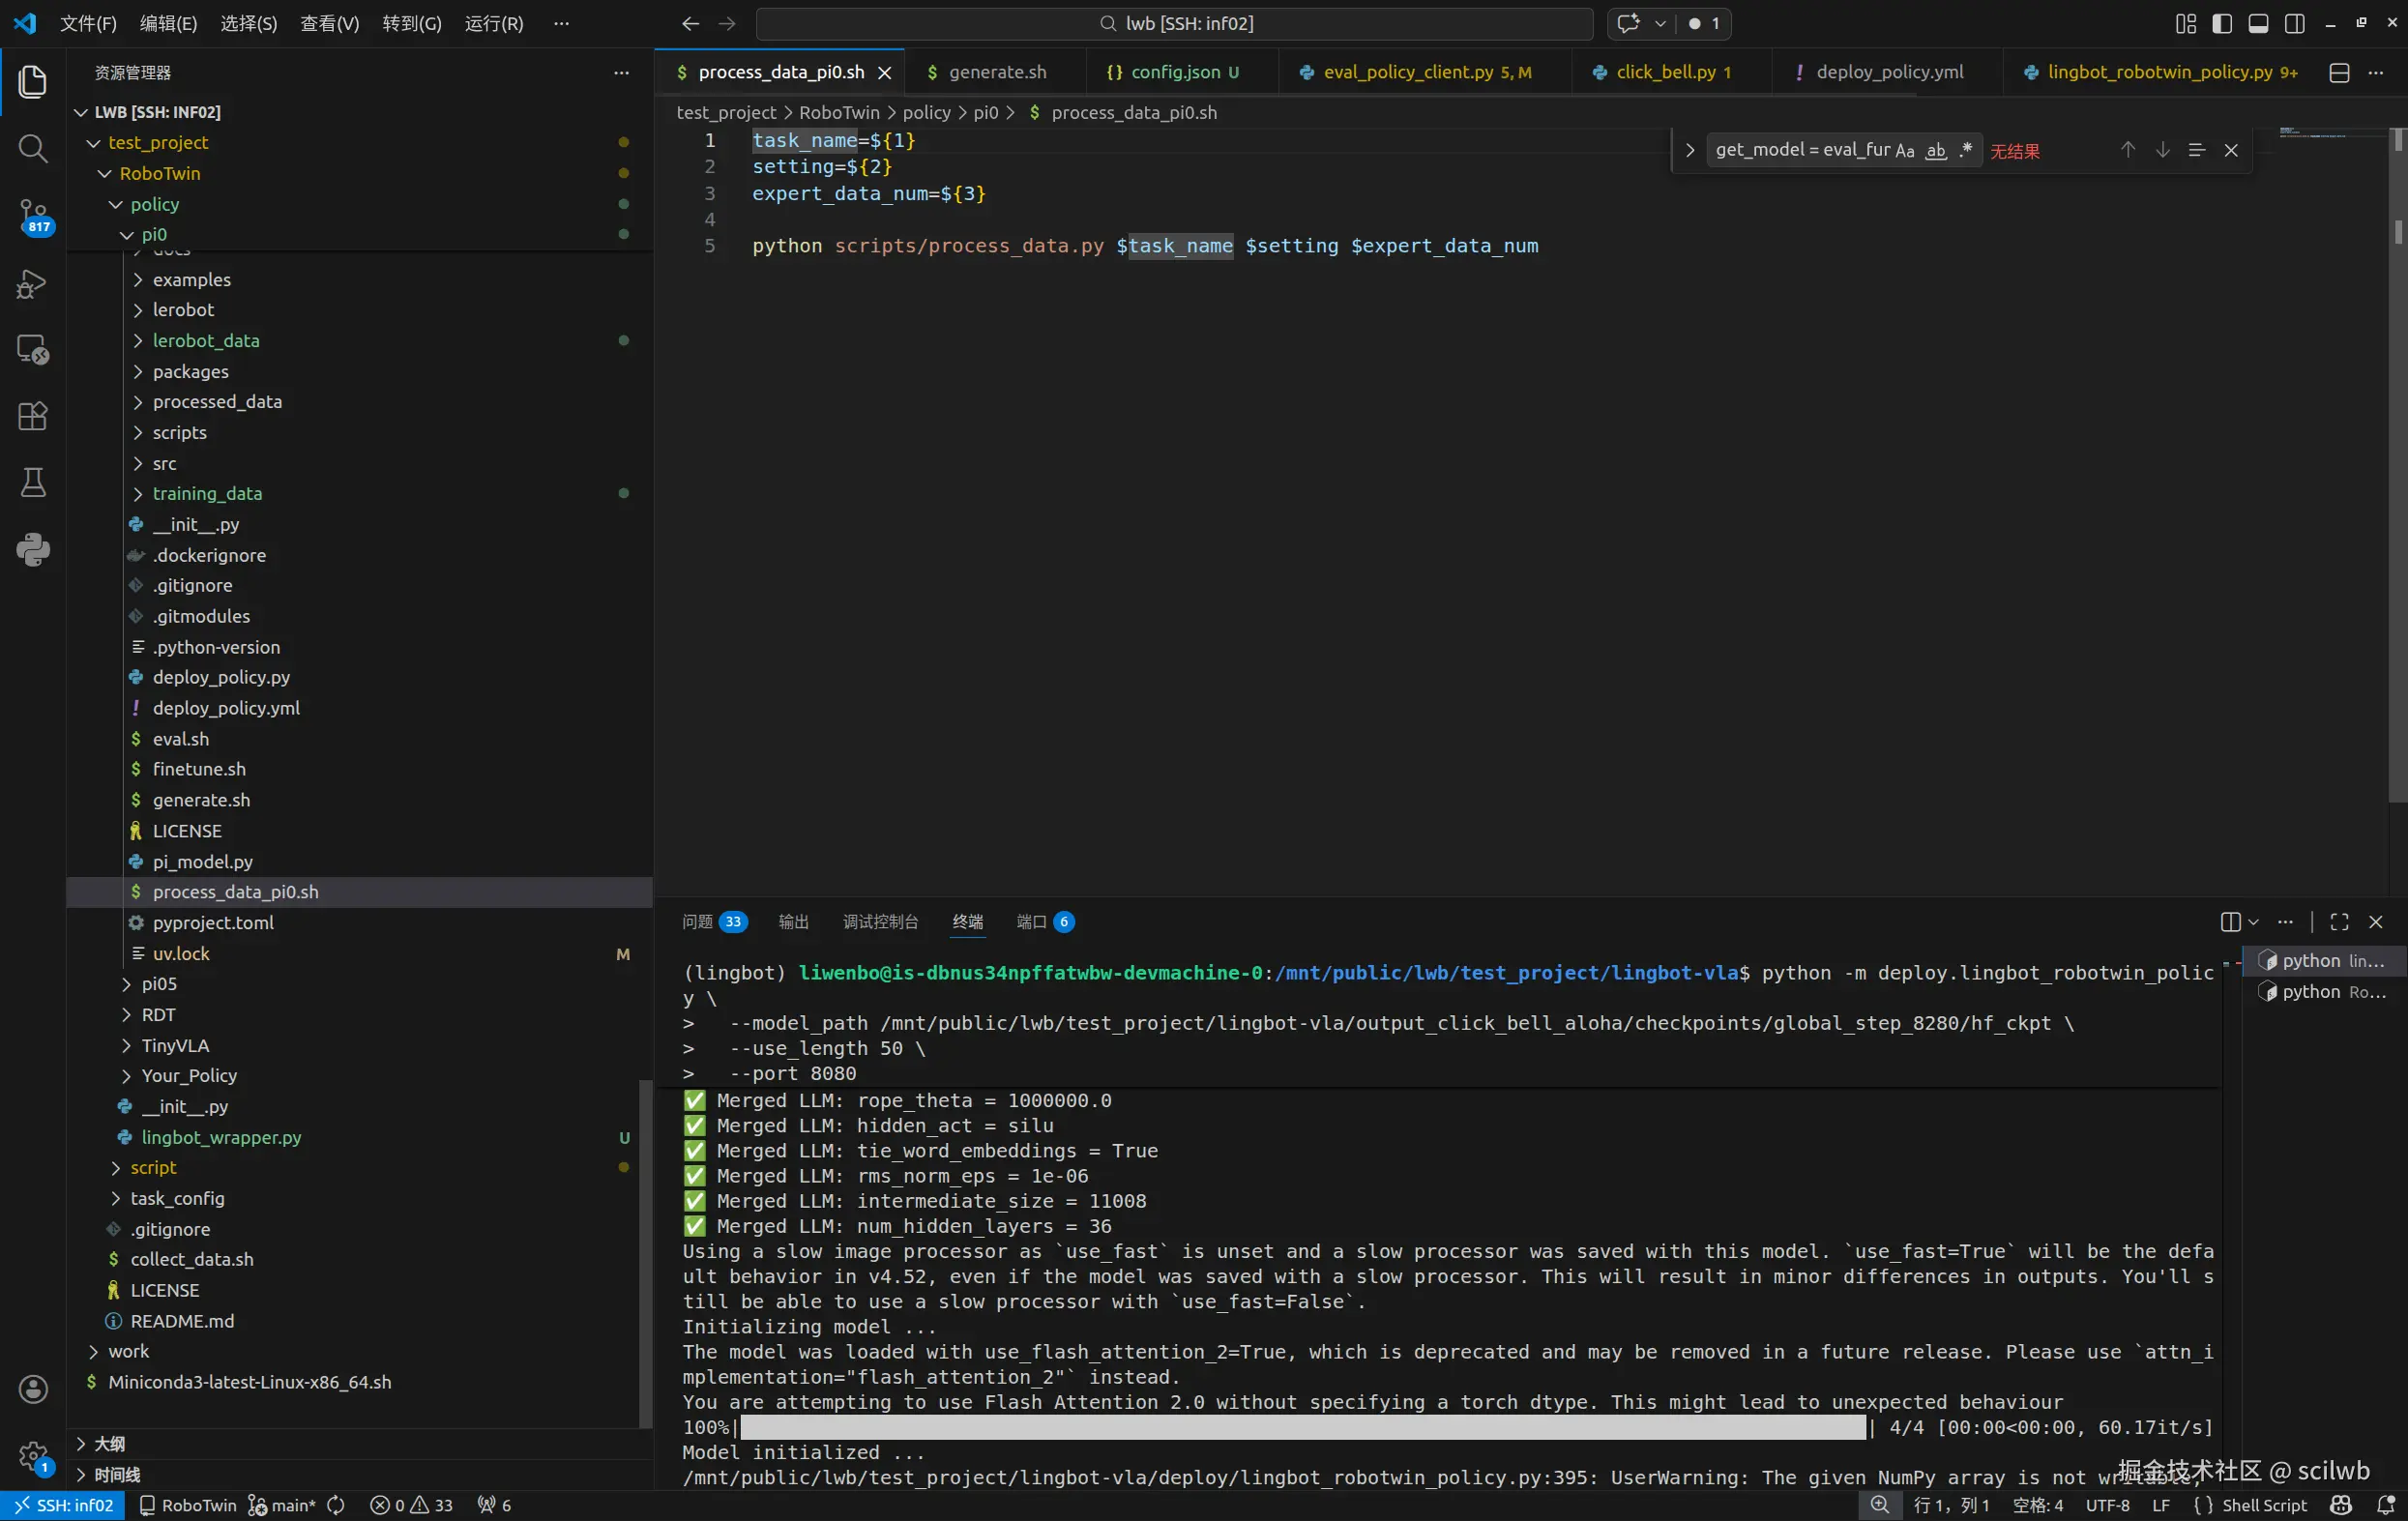
Task: Click the find input containing get_model
Action: (1802, 150)
